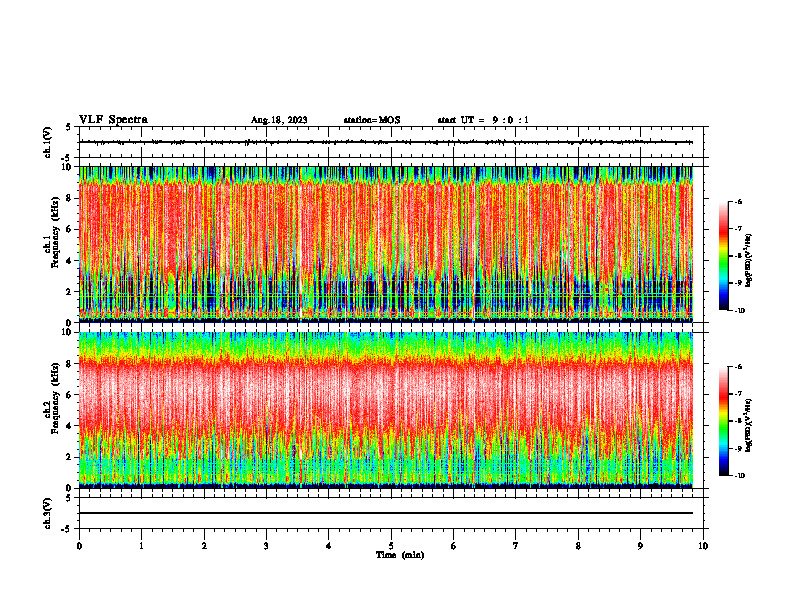Click the "-5" tick on ch.3(V) axis
Viewport: 792px width, 612px height.
point(67,529)
